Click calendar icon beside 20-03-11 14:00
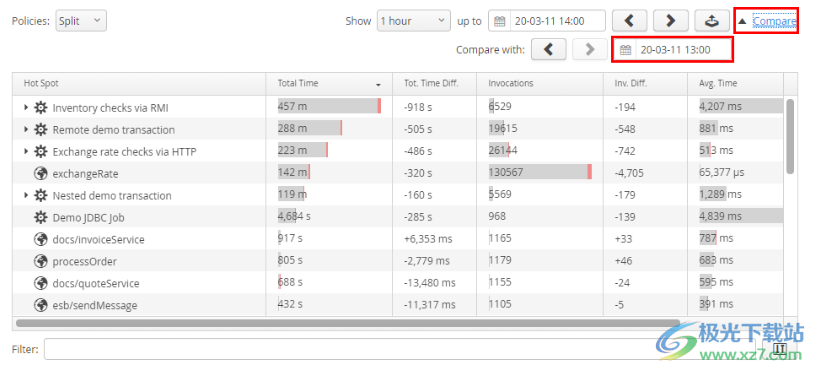 point(499,21)
